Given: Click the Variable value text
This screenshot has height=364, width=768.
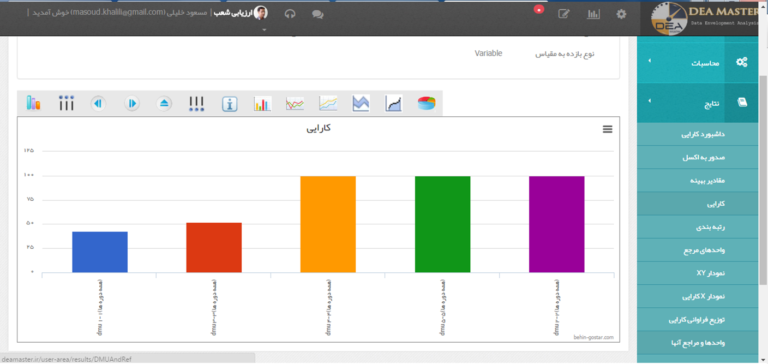Looking at the screenshot, I should pyautogui.click(x=488, y=53).
